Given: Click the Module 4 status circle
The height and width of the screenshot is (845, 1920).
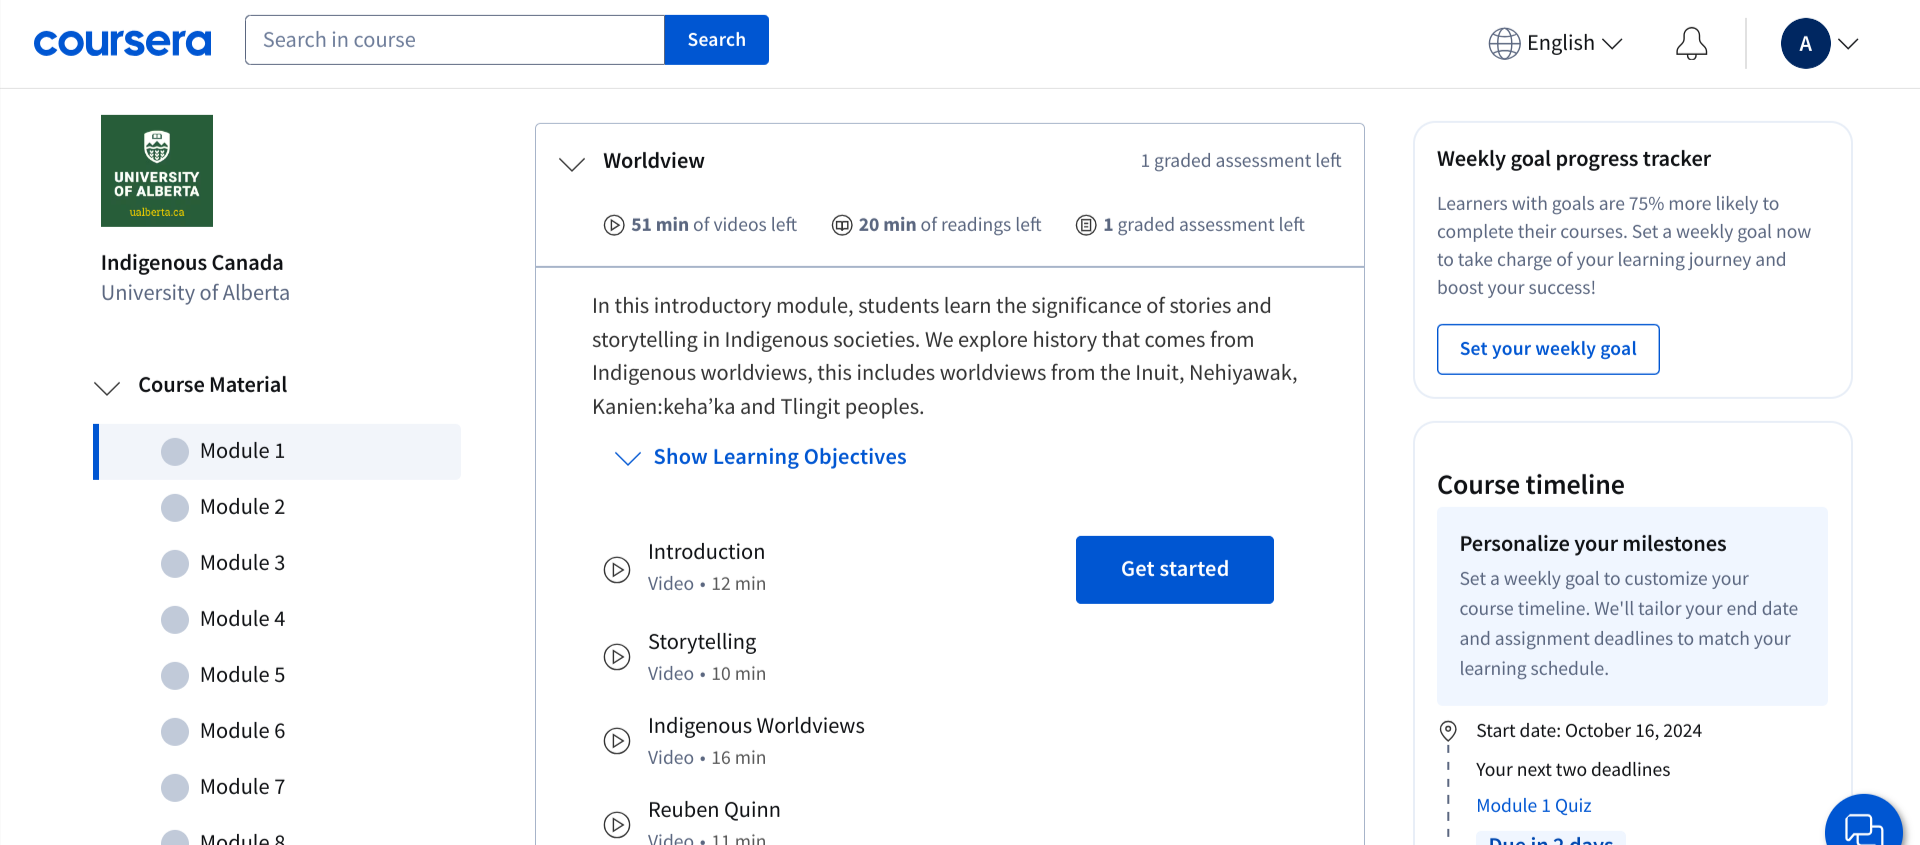Looking at the screenshot, I should click(x=175, y=620).
